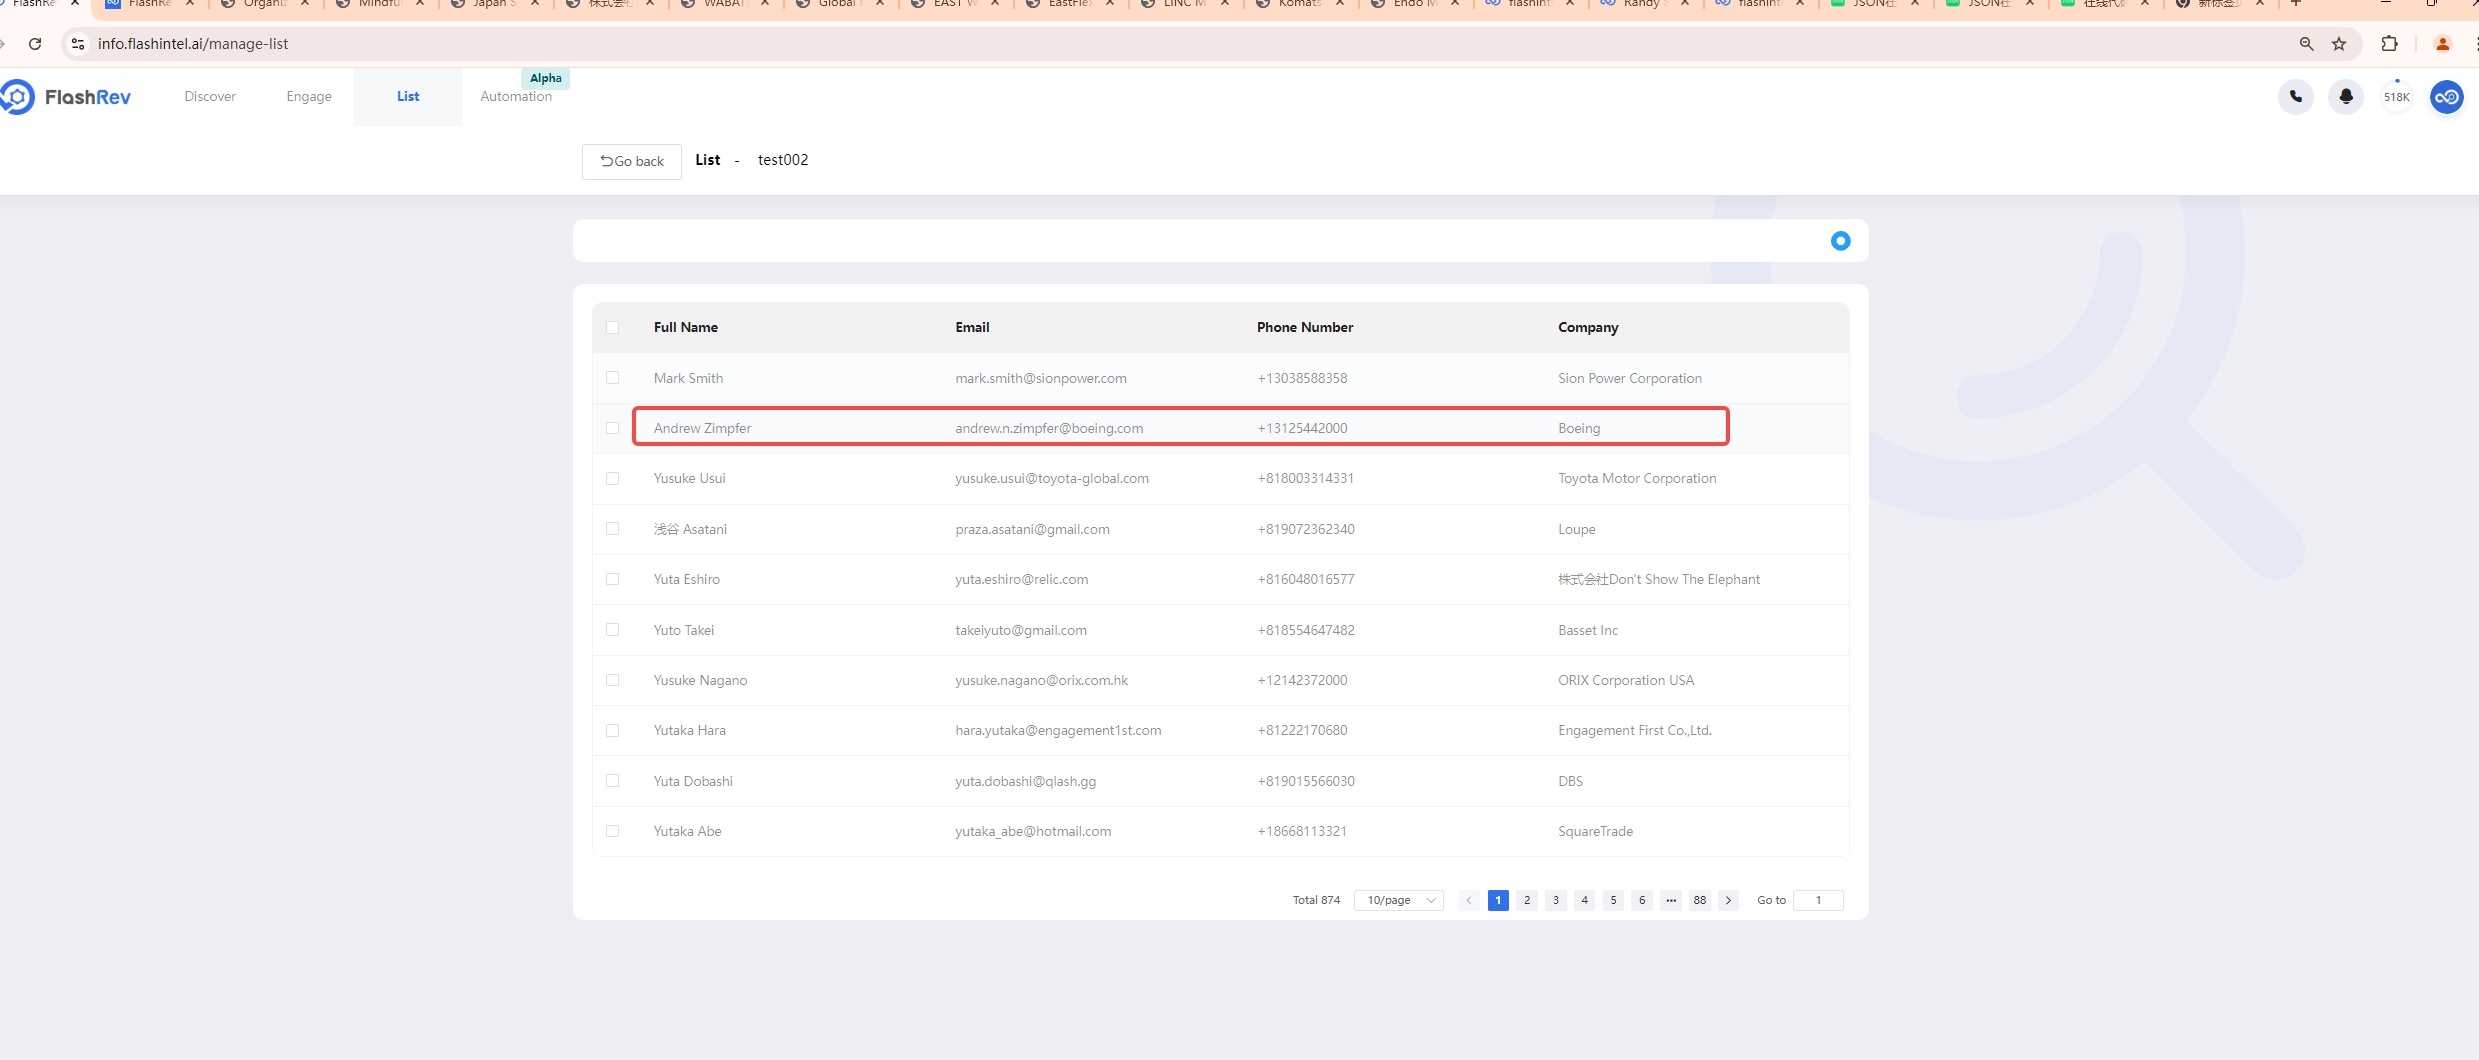This screenshot has width=2479, height=1060.
Task: Tick the checkbox for Yuto Takei
Action: (613, 630)
